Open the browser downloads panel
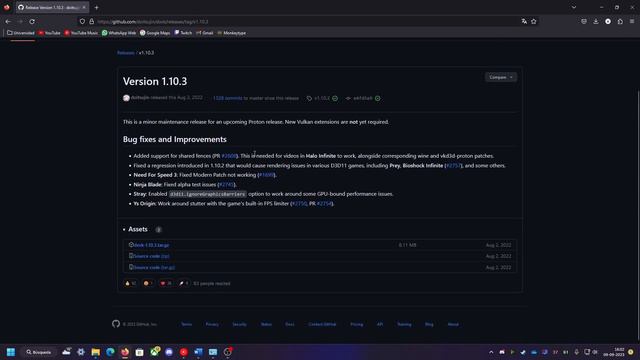 [x=596, y=21]
